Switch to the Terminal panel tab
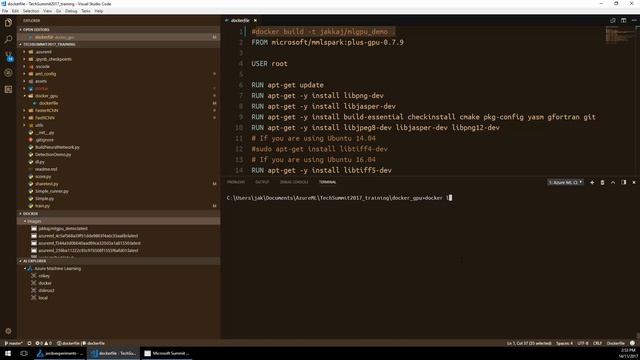Screen dimensions: 640x360 [x=327, y=182]
